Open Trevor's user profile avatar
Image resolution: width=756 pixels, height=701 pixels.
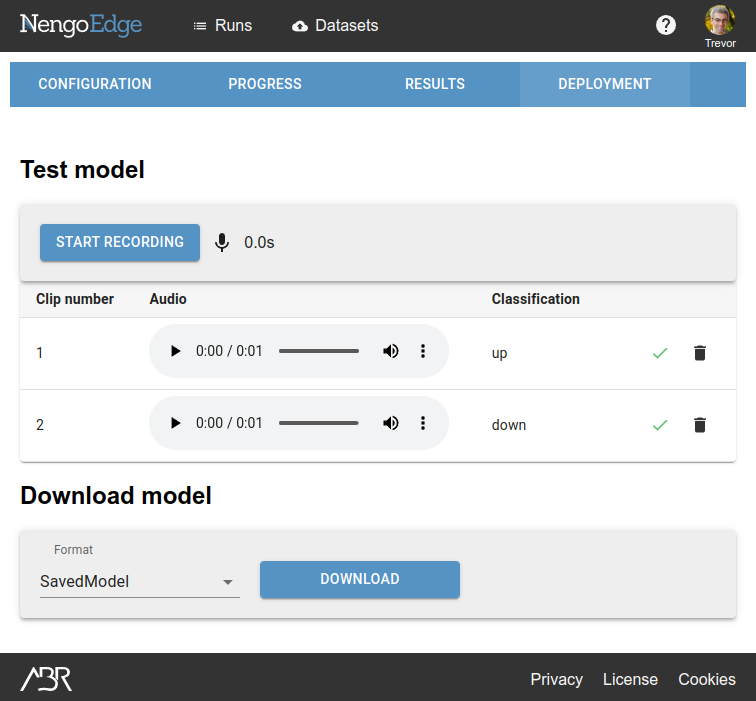click(720, 20)
